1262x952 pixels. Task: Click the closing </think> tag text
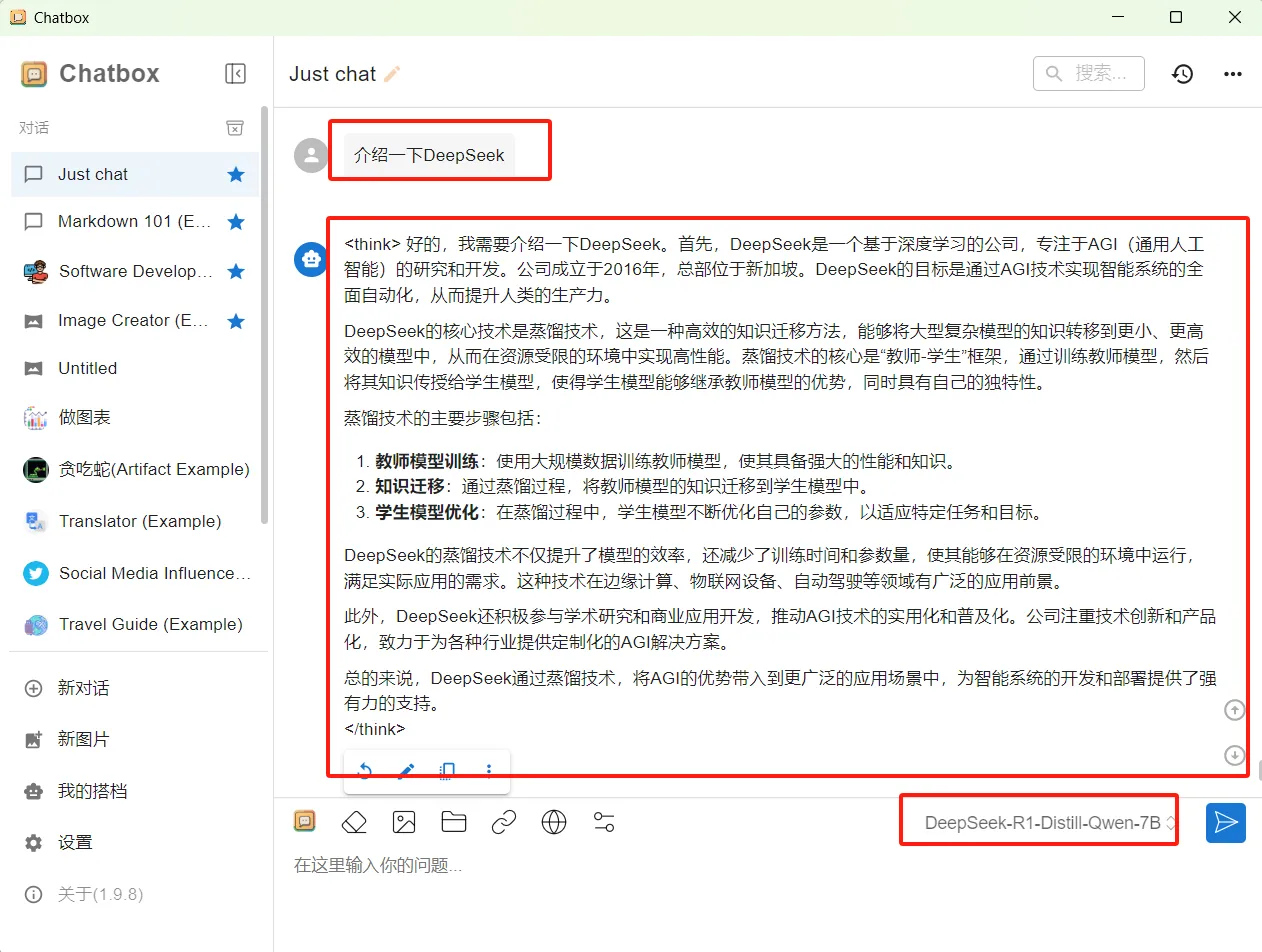[x=375, y=729]
